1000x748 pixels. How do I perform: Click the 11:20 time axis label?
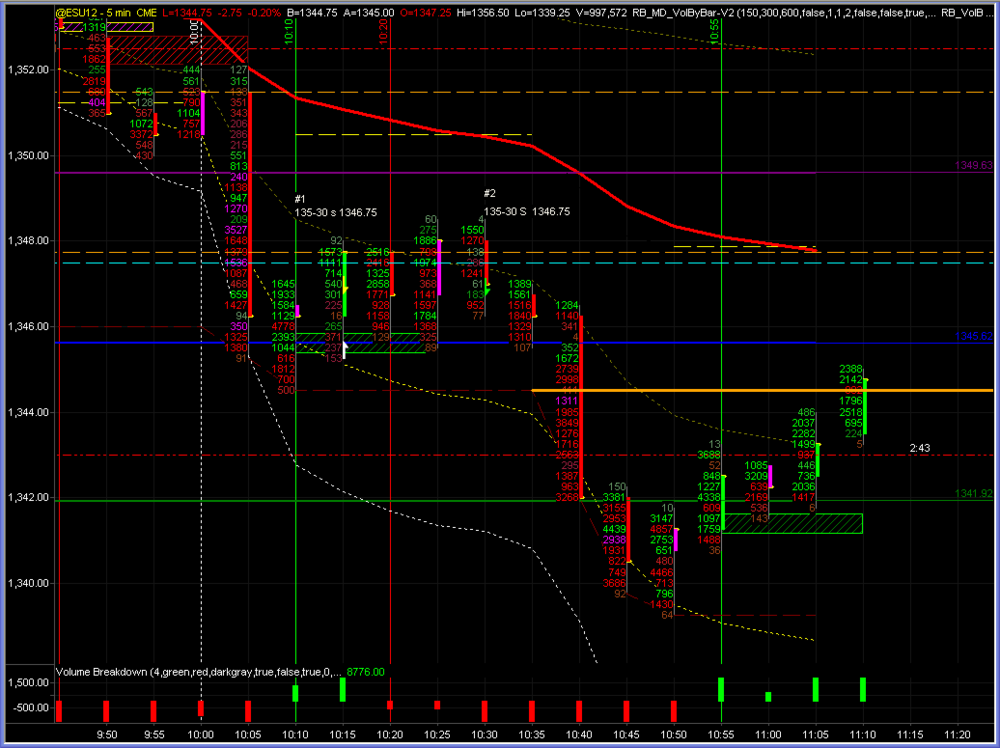click(957, 735)
